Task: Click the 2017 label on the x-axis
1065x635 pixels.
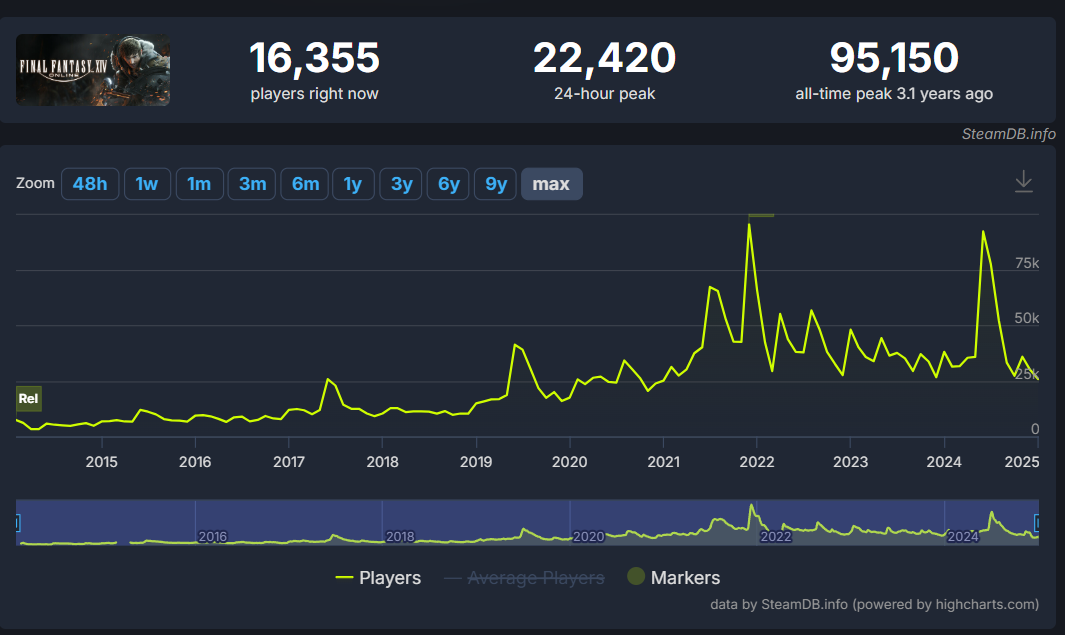Action: [289, 462]
